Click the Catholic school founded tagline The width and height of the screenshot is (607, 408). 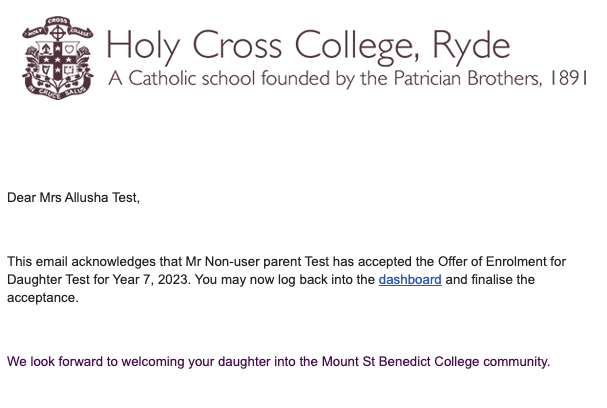tap(345, 78)
